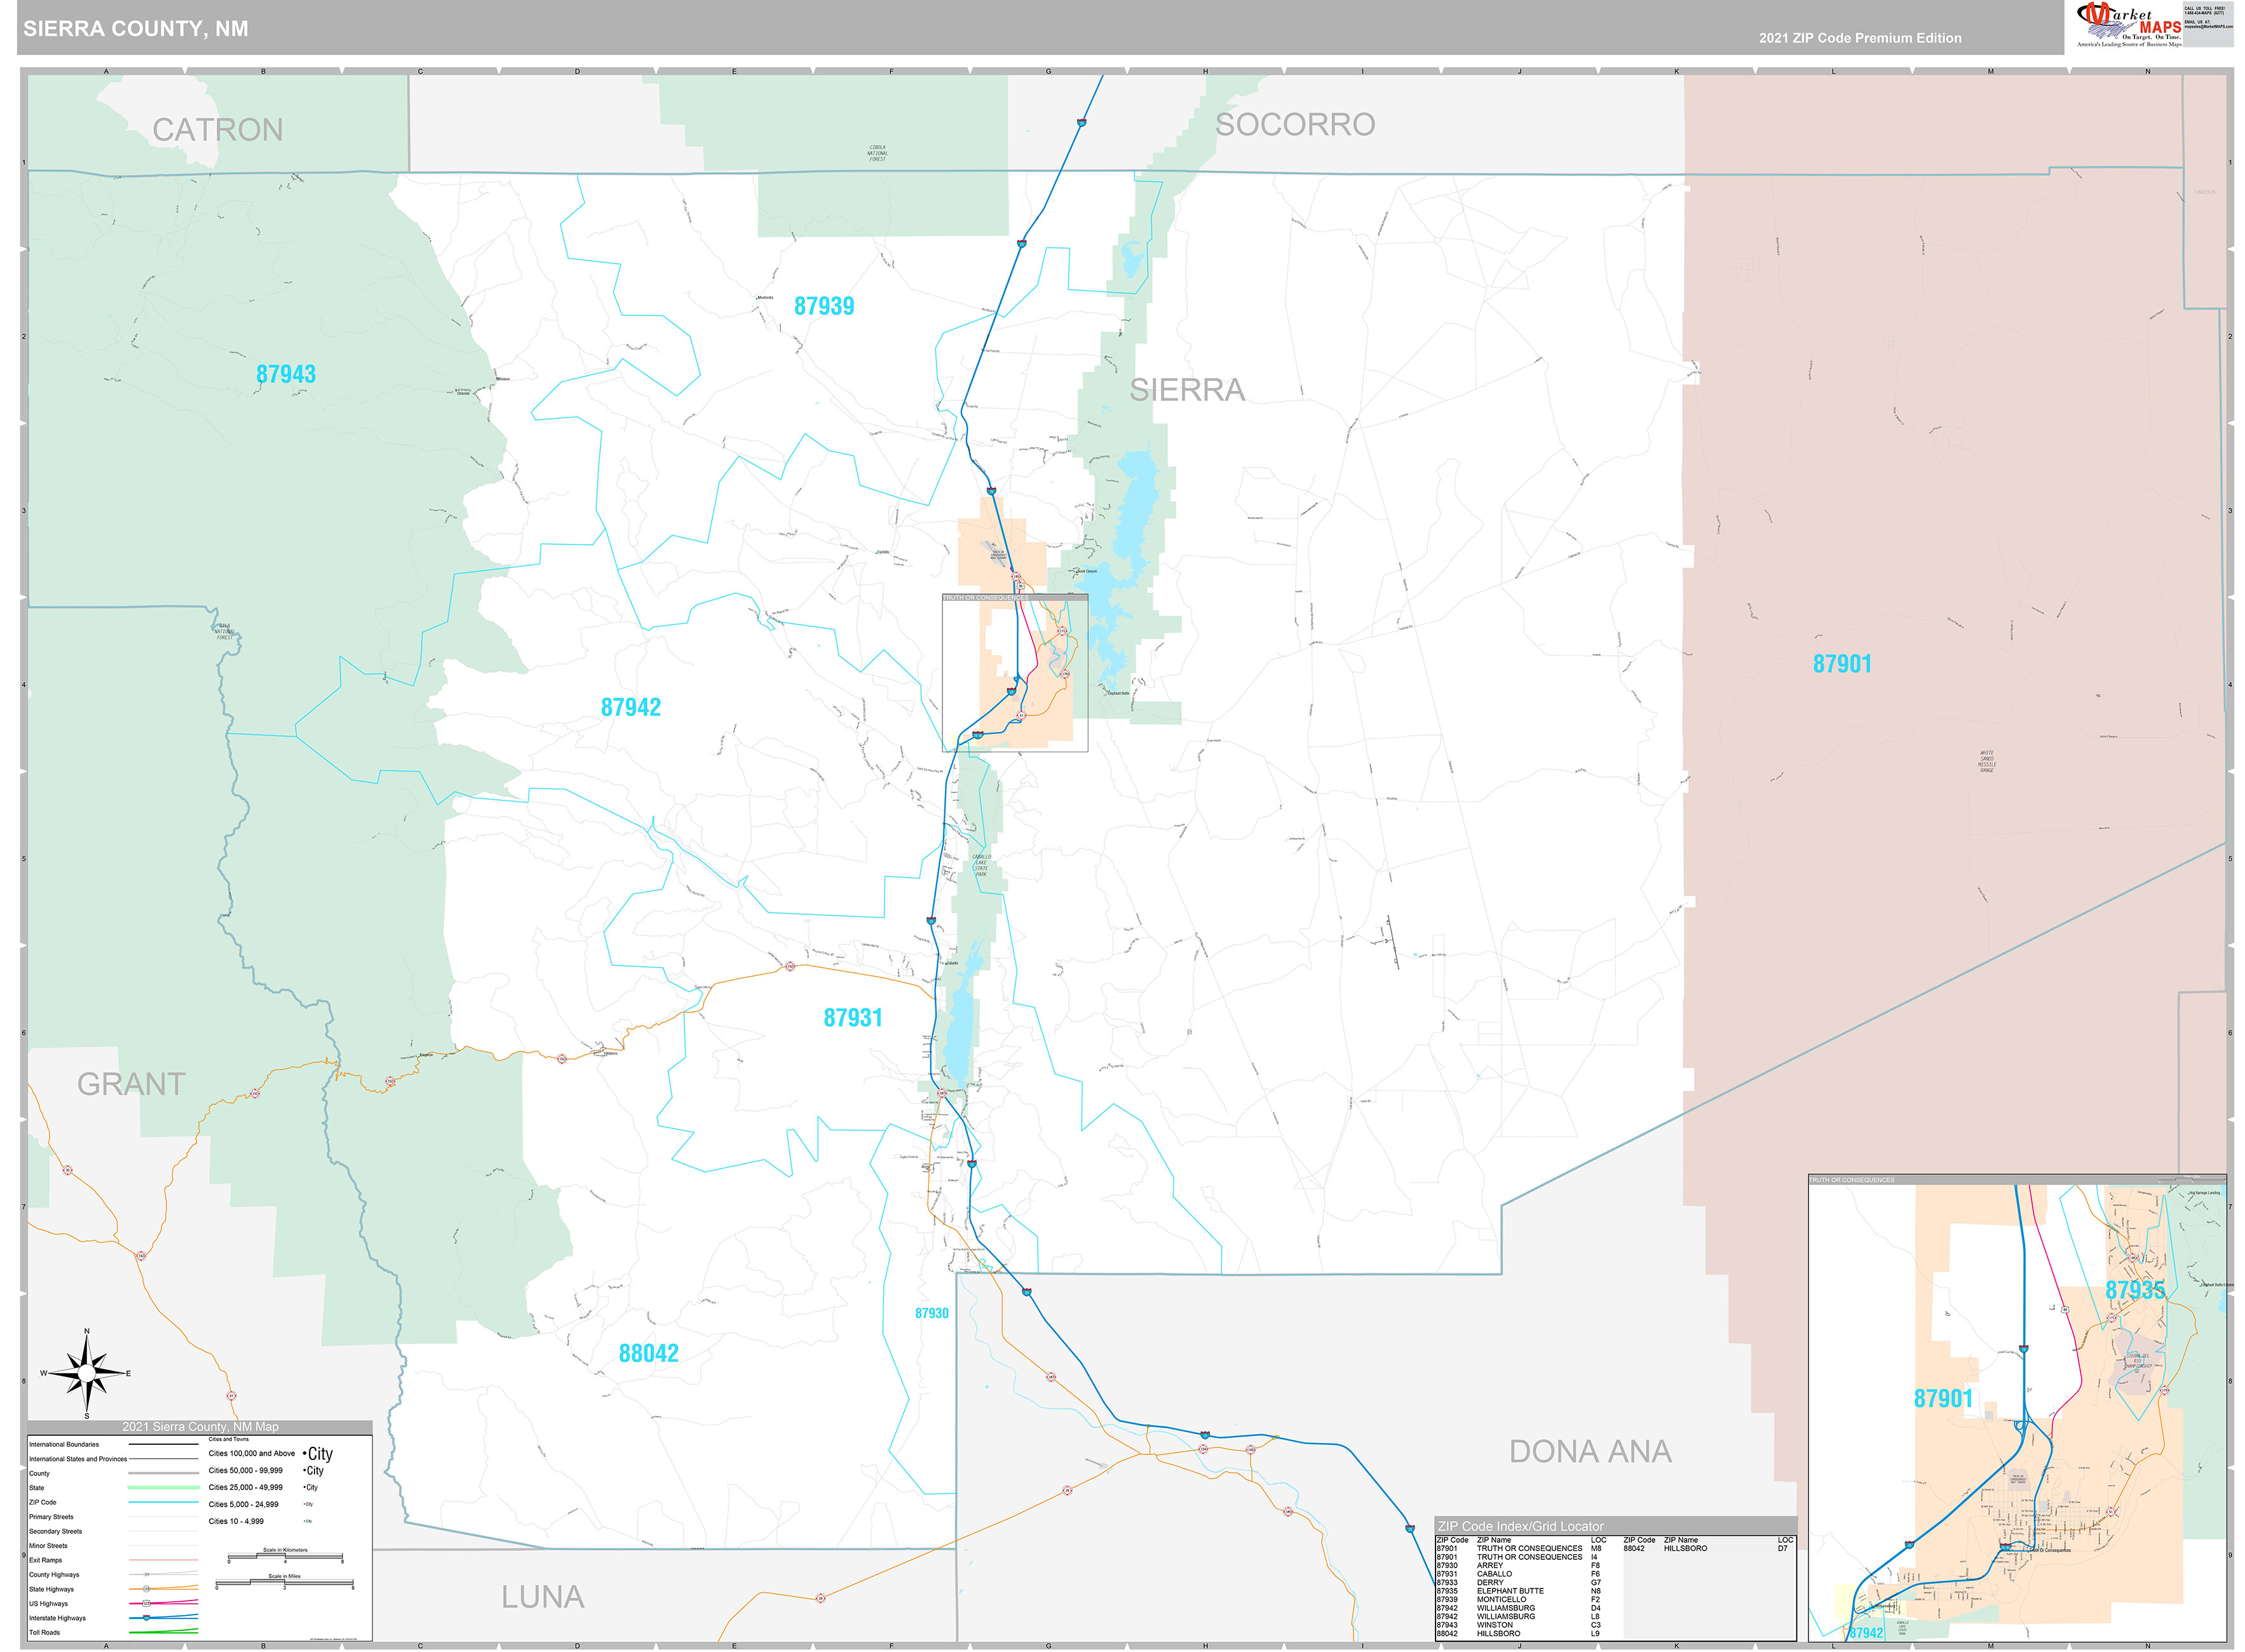Click 'Cities and Towns' legend heading
2245x1652 pixels.
tap(228, 1439)
